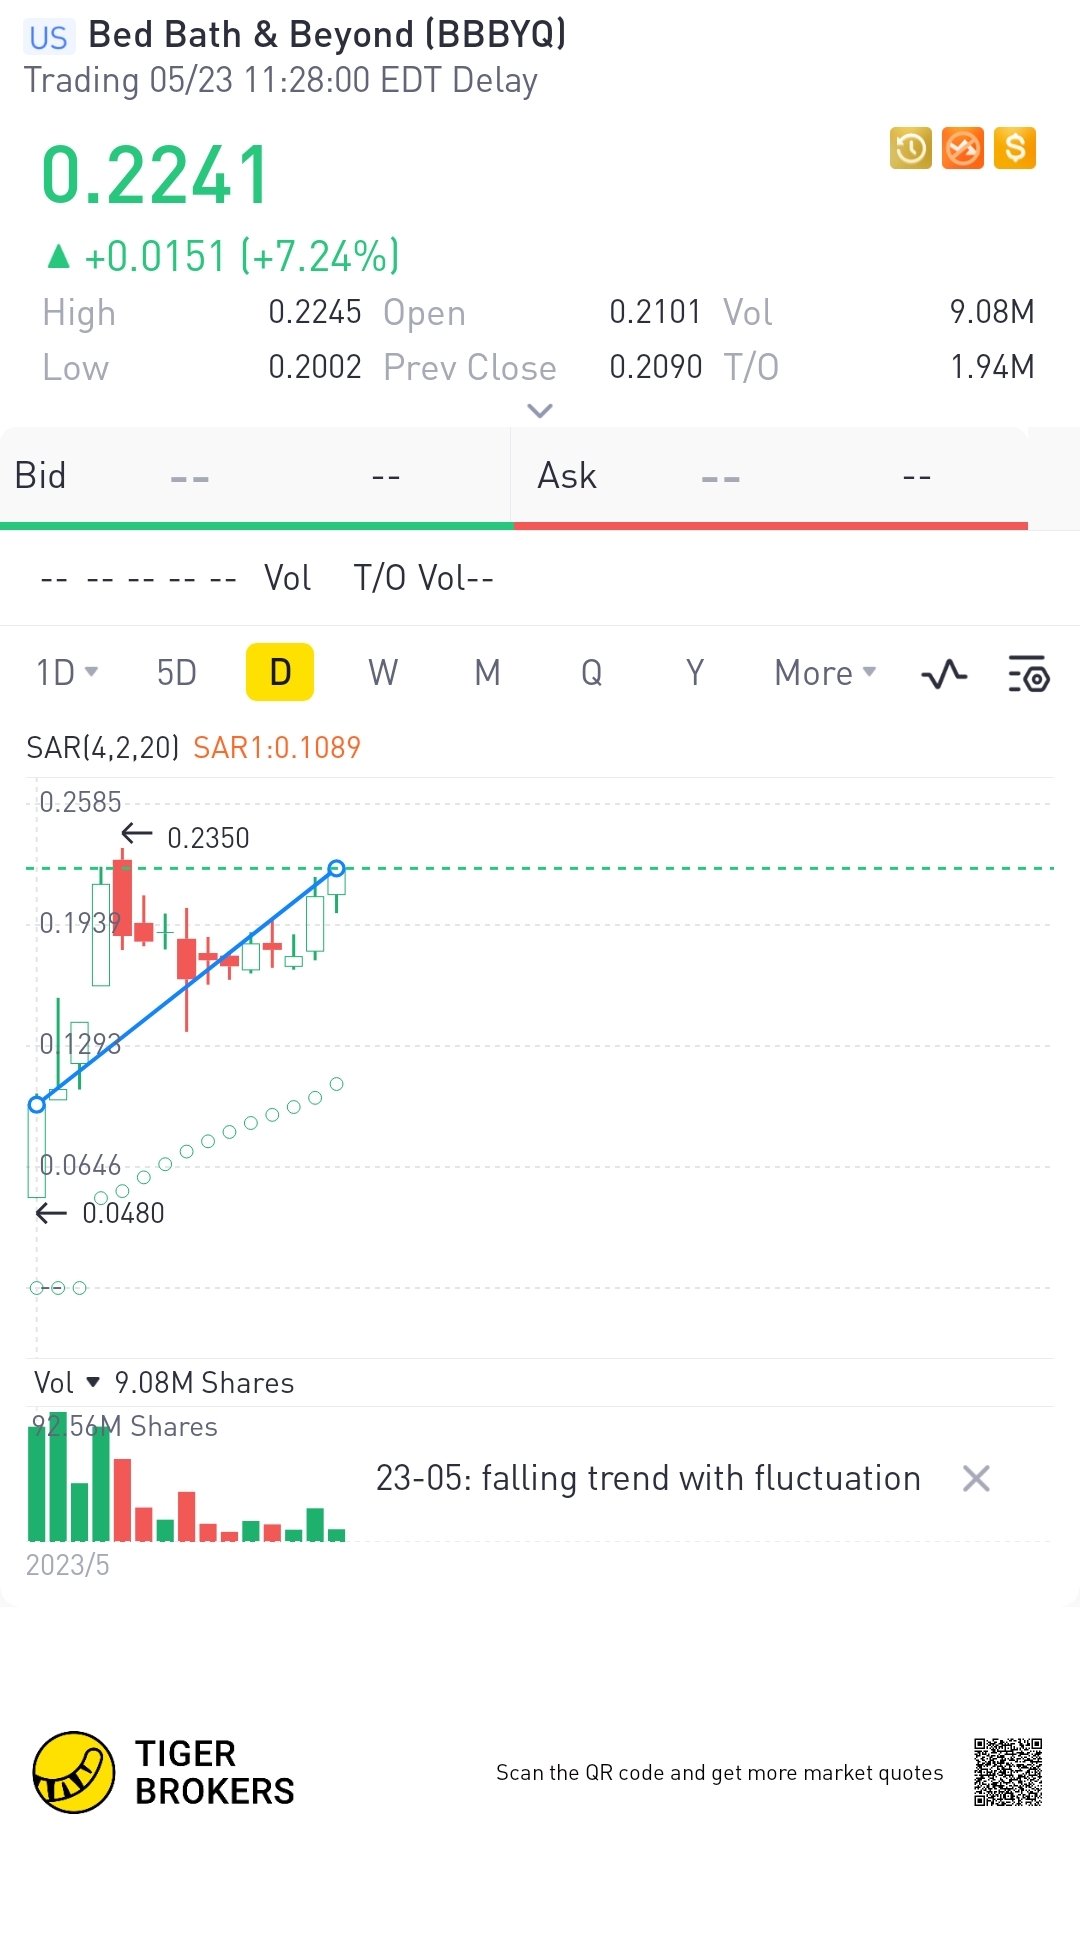Tap the orange crossed-out trend arrow icon
The height and width of the screenshot is (1939, 1080).
click(962, 149)
